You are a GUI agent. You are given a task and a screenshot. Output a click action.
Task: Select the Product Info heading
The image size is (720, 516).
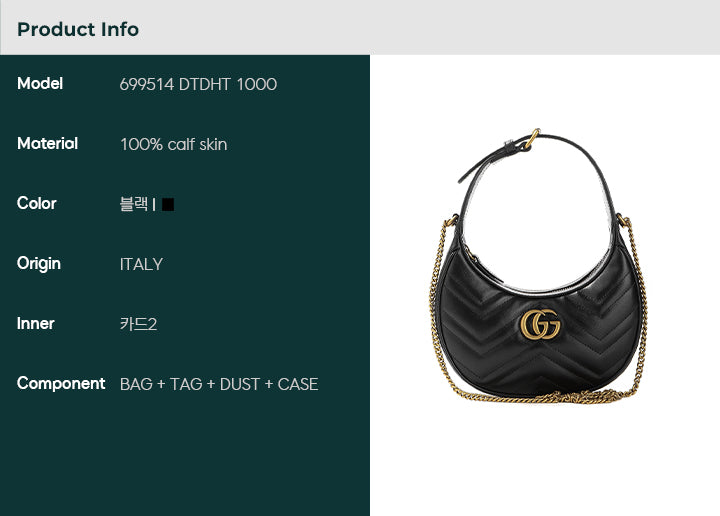pyautogui.click(x=78, y=29)
